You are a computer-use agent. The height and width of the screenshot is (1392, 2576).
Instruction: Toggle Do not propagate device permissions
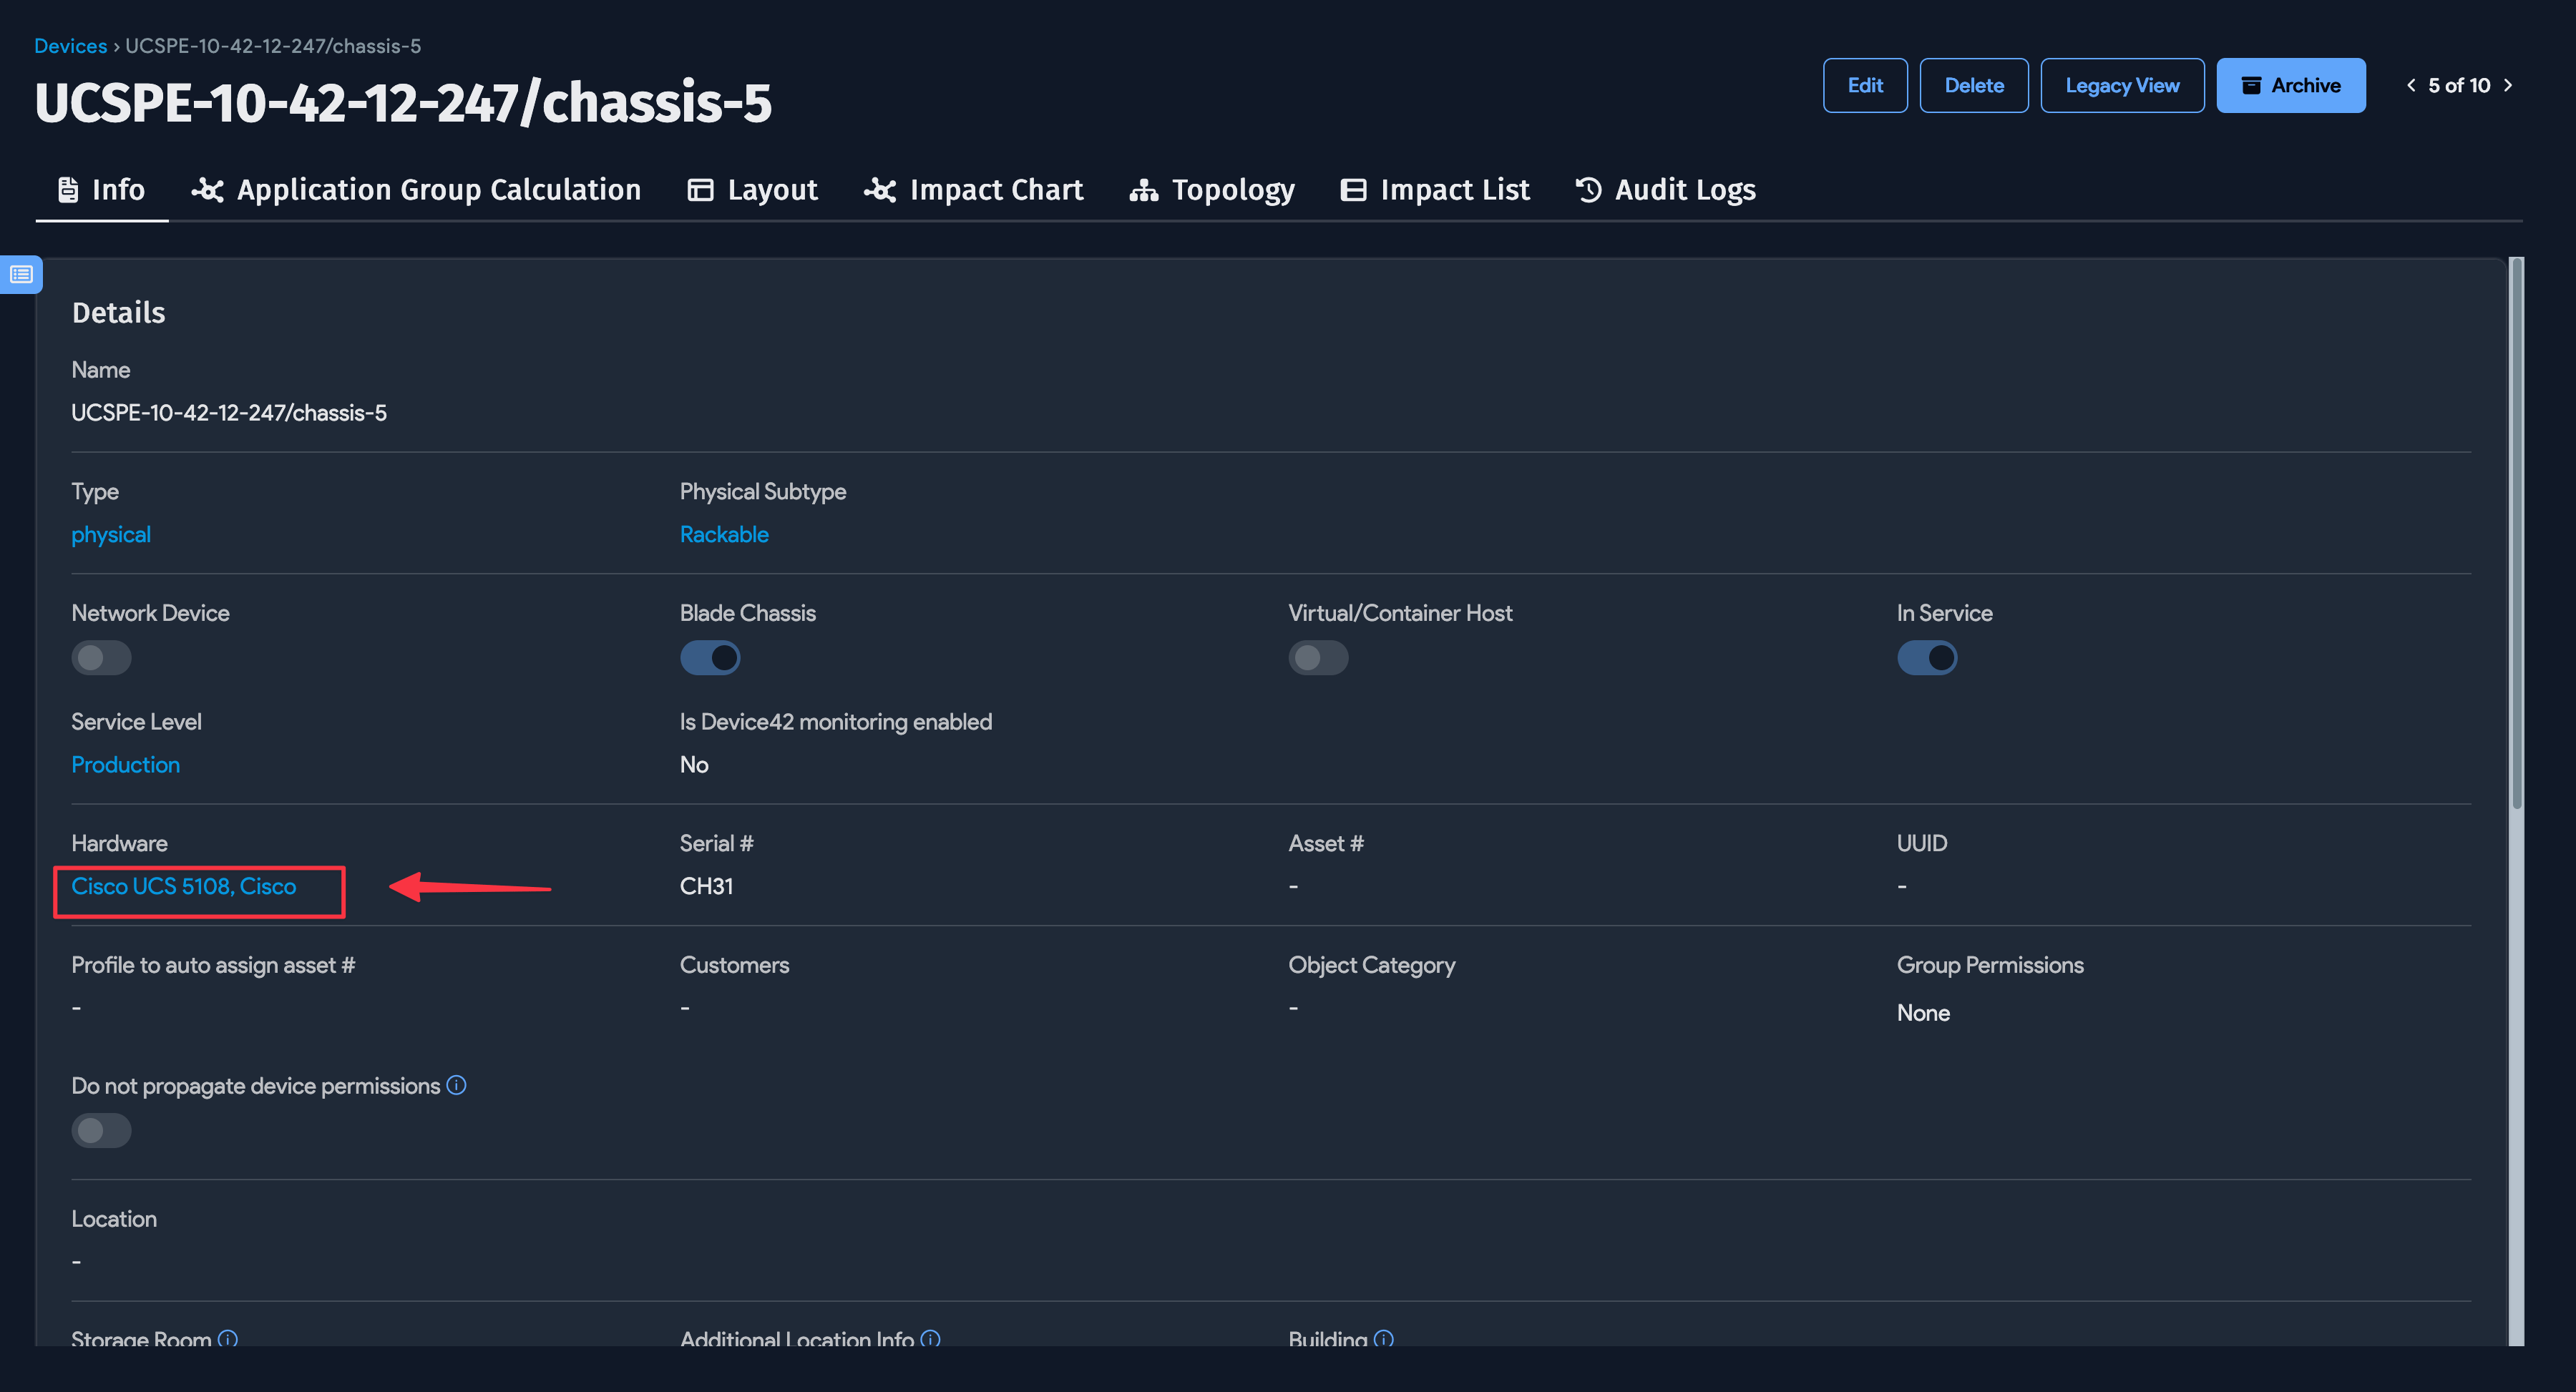pyautogui.click(x=101, y=1130)
